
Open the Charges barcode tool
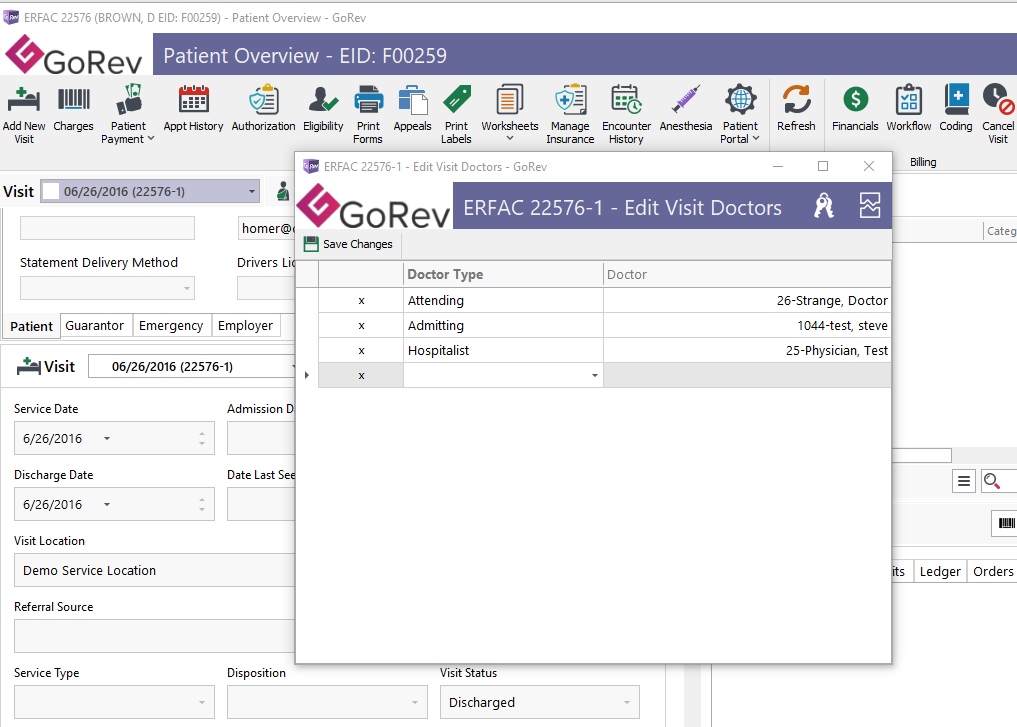coord(73,108)
